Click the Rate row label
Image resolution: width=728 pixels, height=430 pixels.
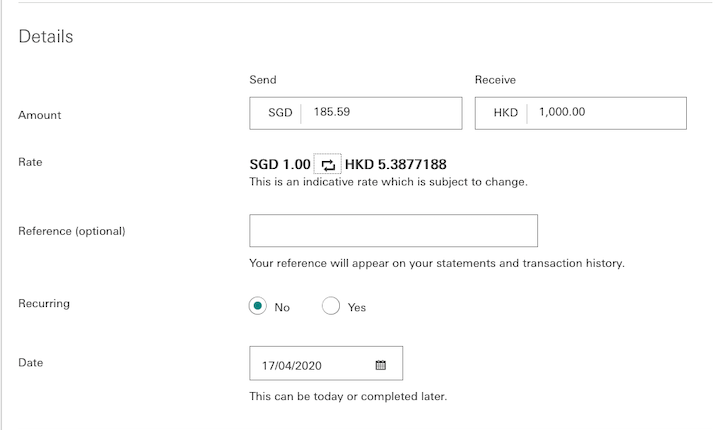click(x=30, y=162)
